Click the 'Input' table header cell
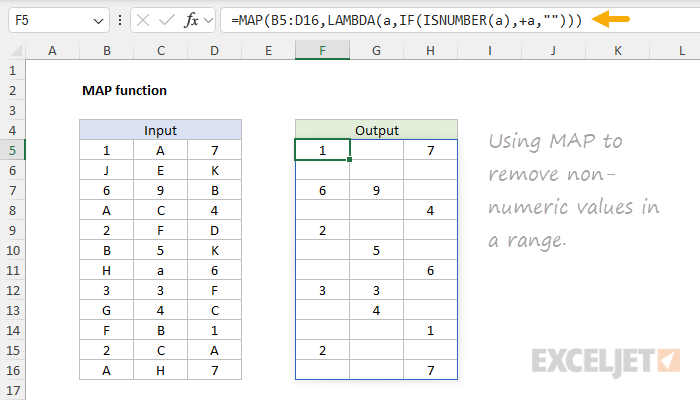 pyautogui.click(x=161, y=130)
